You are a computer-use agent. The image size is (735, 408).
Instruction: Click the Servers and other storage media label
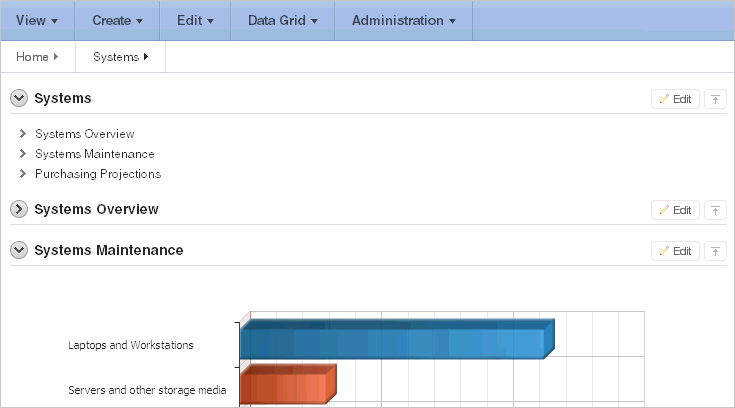click(x=147, y=390)
